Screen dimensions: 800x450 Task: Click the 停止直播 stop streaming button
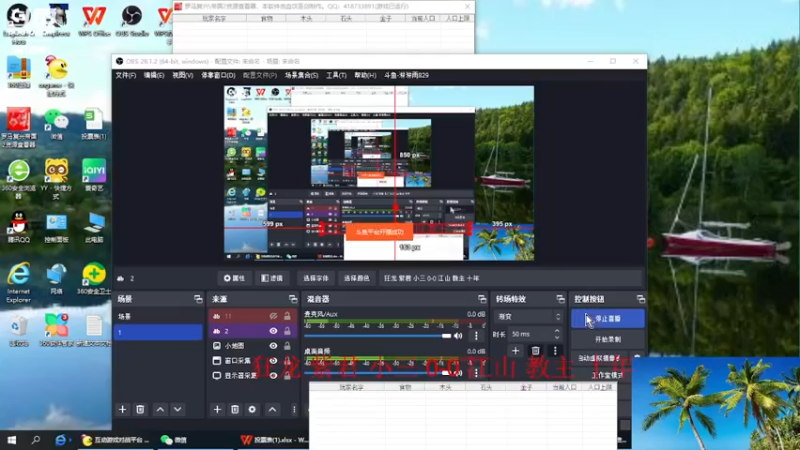[607, 318]
